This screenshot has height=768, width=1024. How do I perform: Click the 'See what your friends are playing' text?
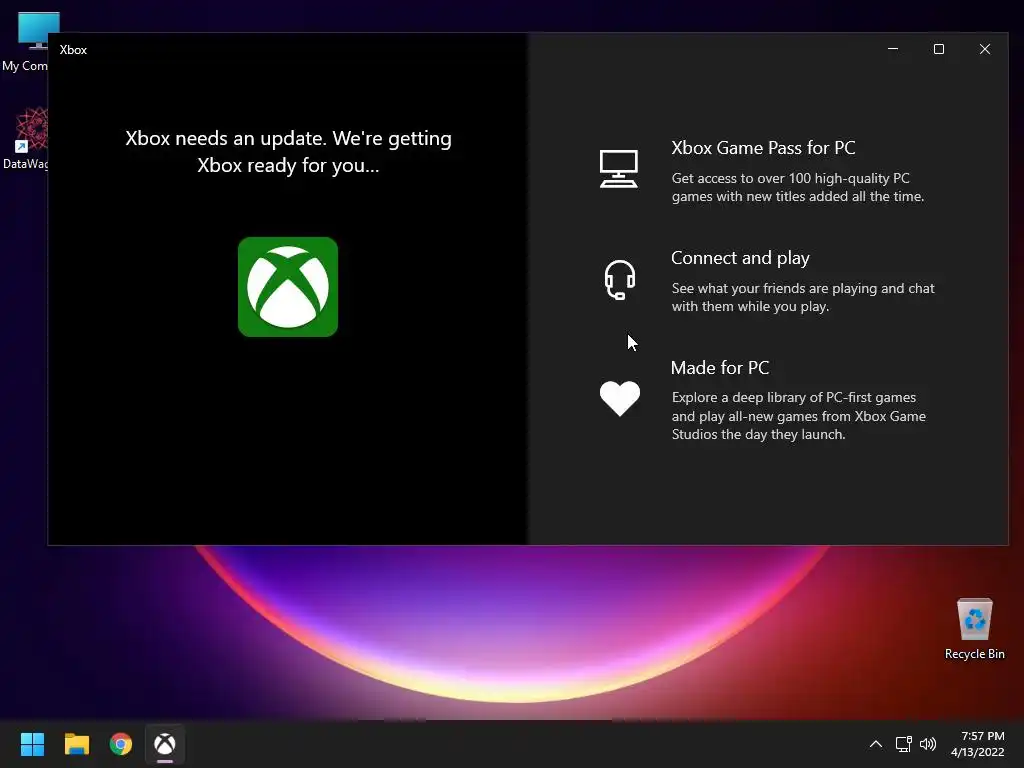[803, 297]
